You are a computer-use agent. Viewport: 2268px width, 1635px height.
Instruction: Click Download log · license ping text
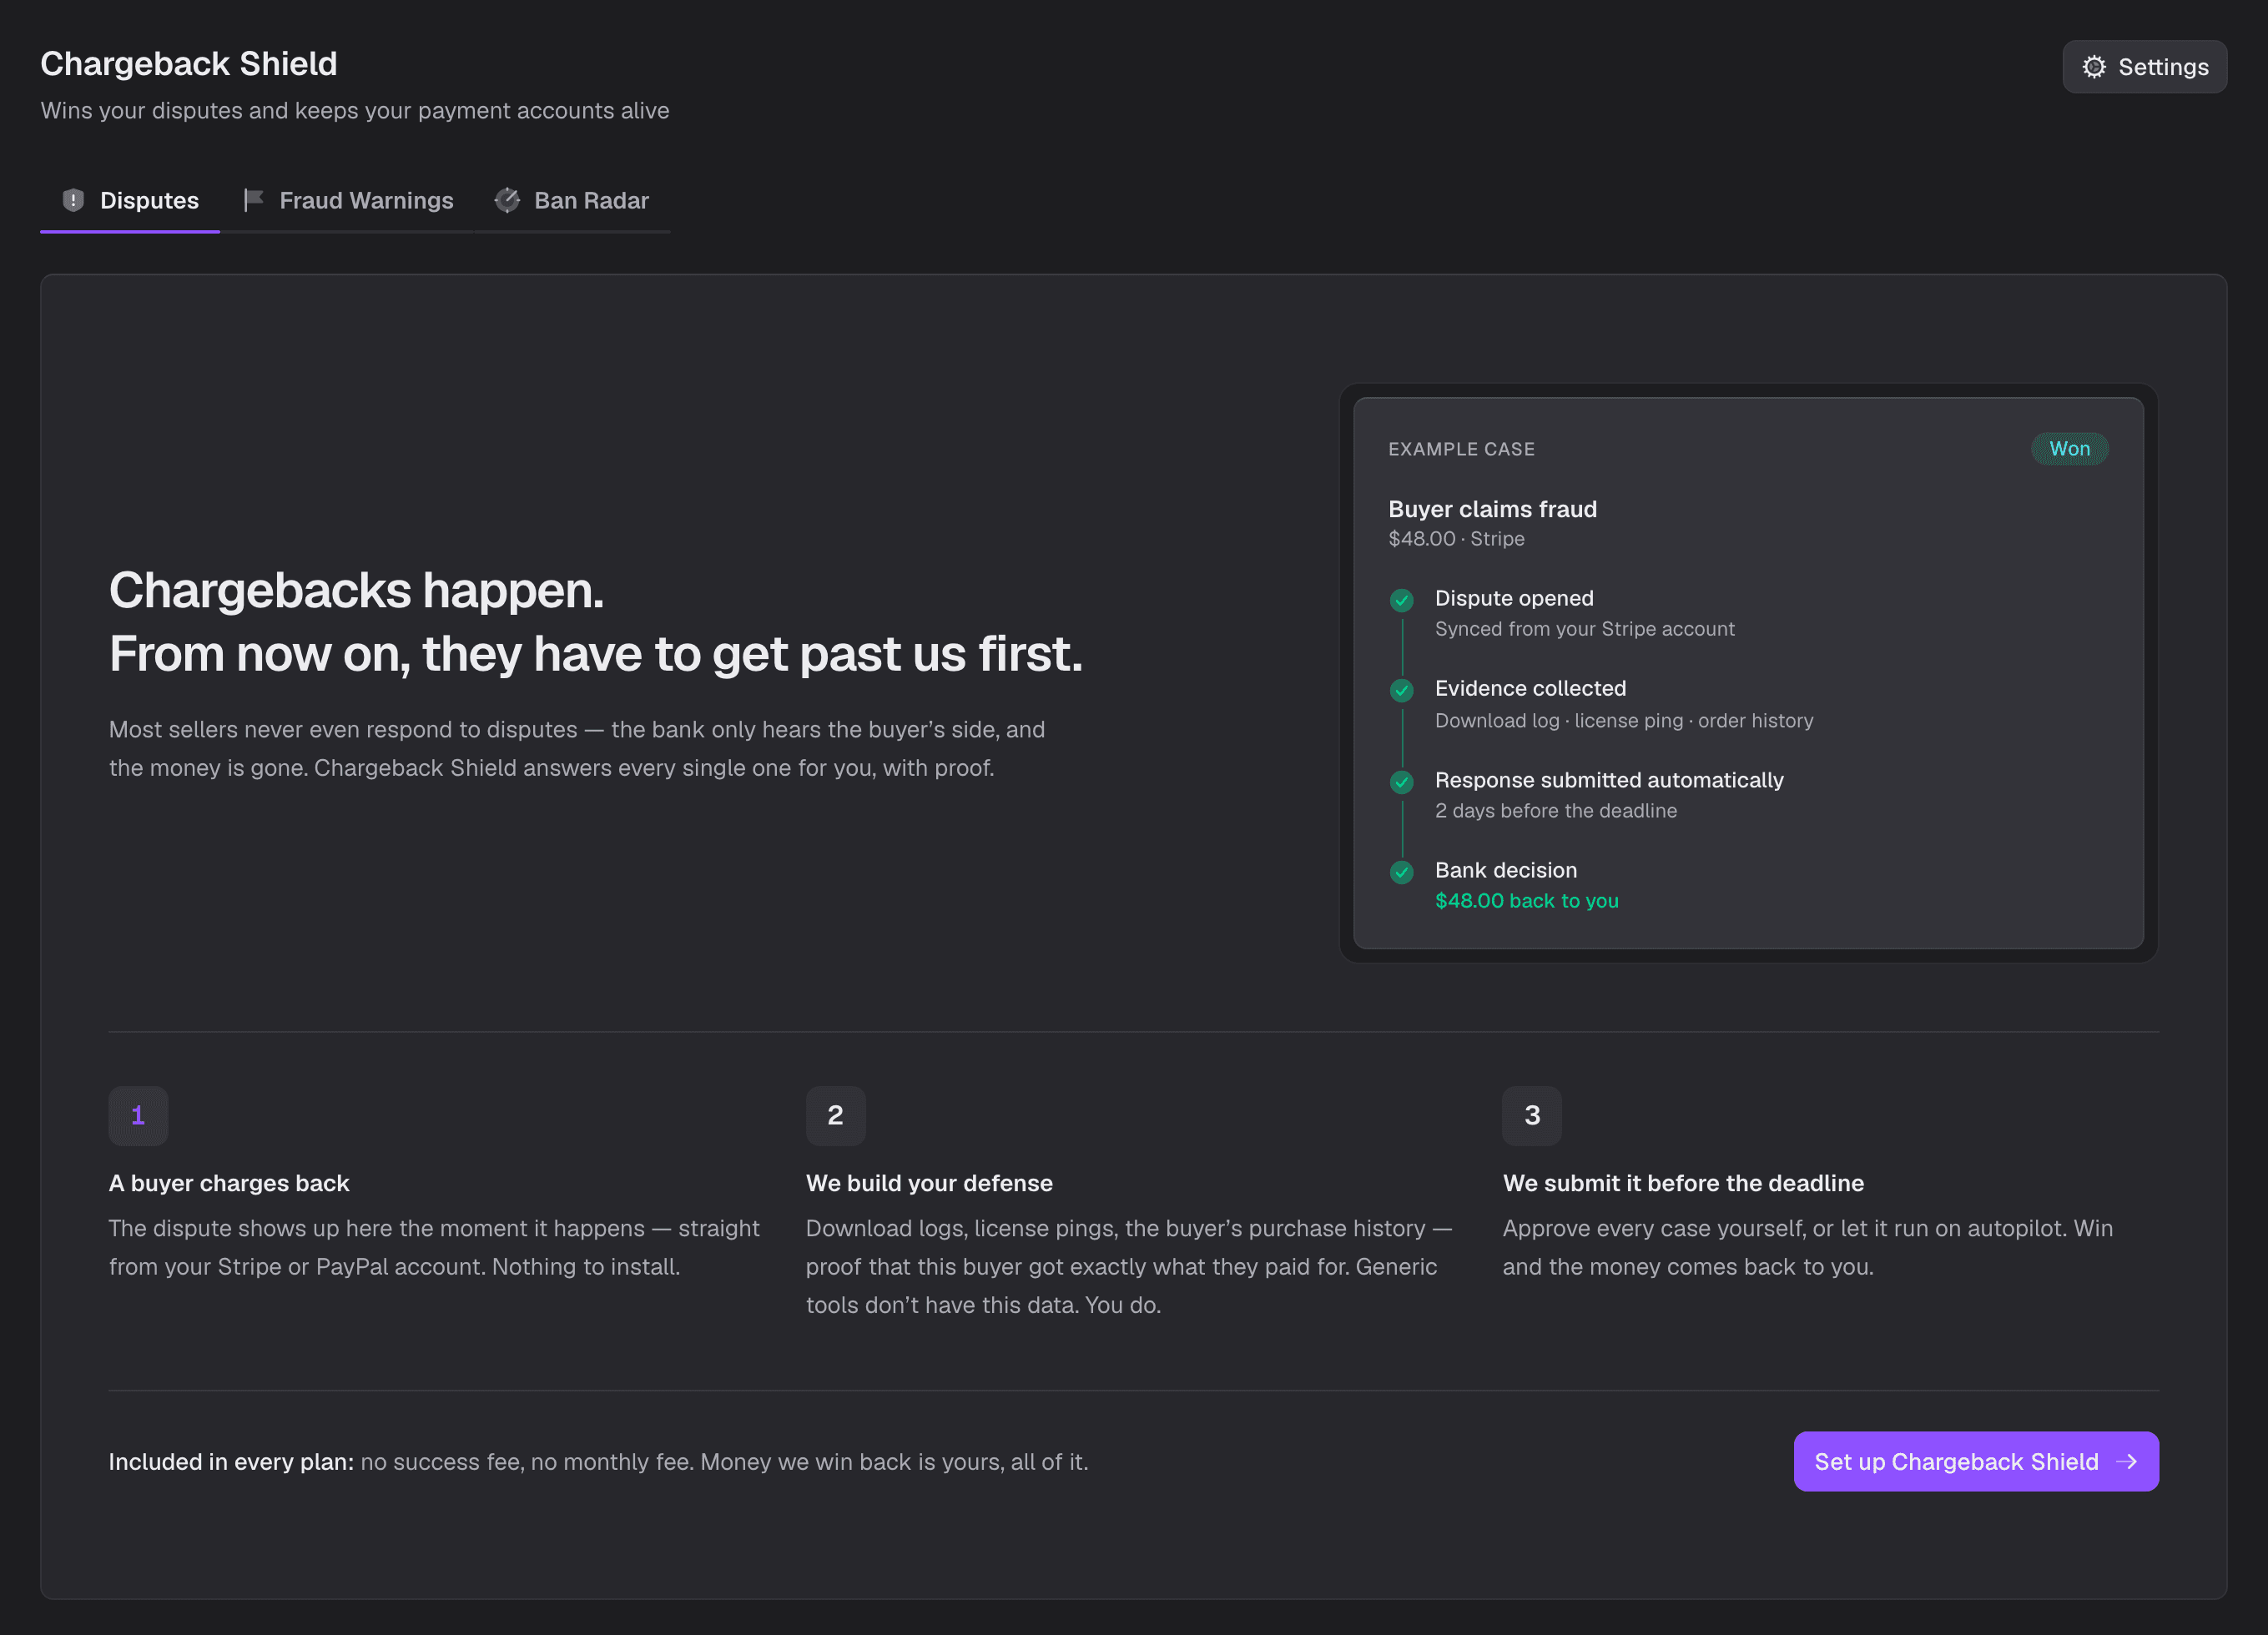1624,720
